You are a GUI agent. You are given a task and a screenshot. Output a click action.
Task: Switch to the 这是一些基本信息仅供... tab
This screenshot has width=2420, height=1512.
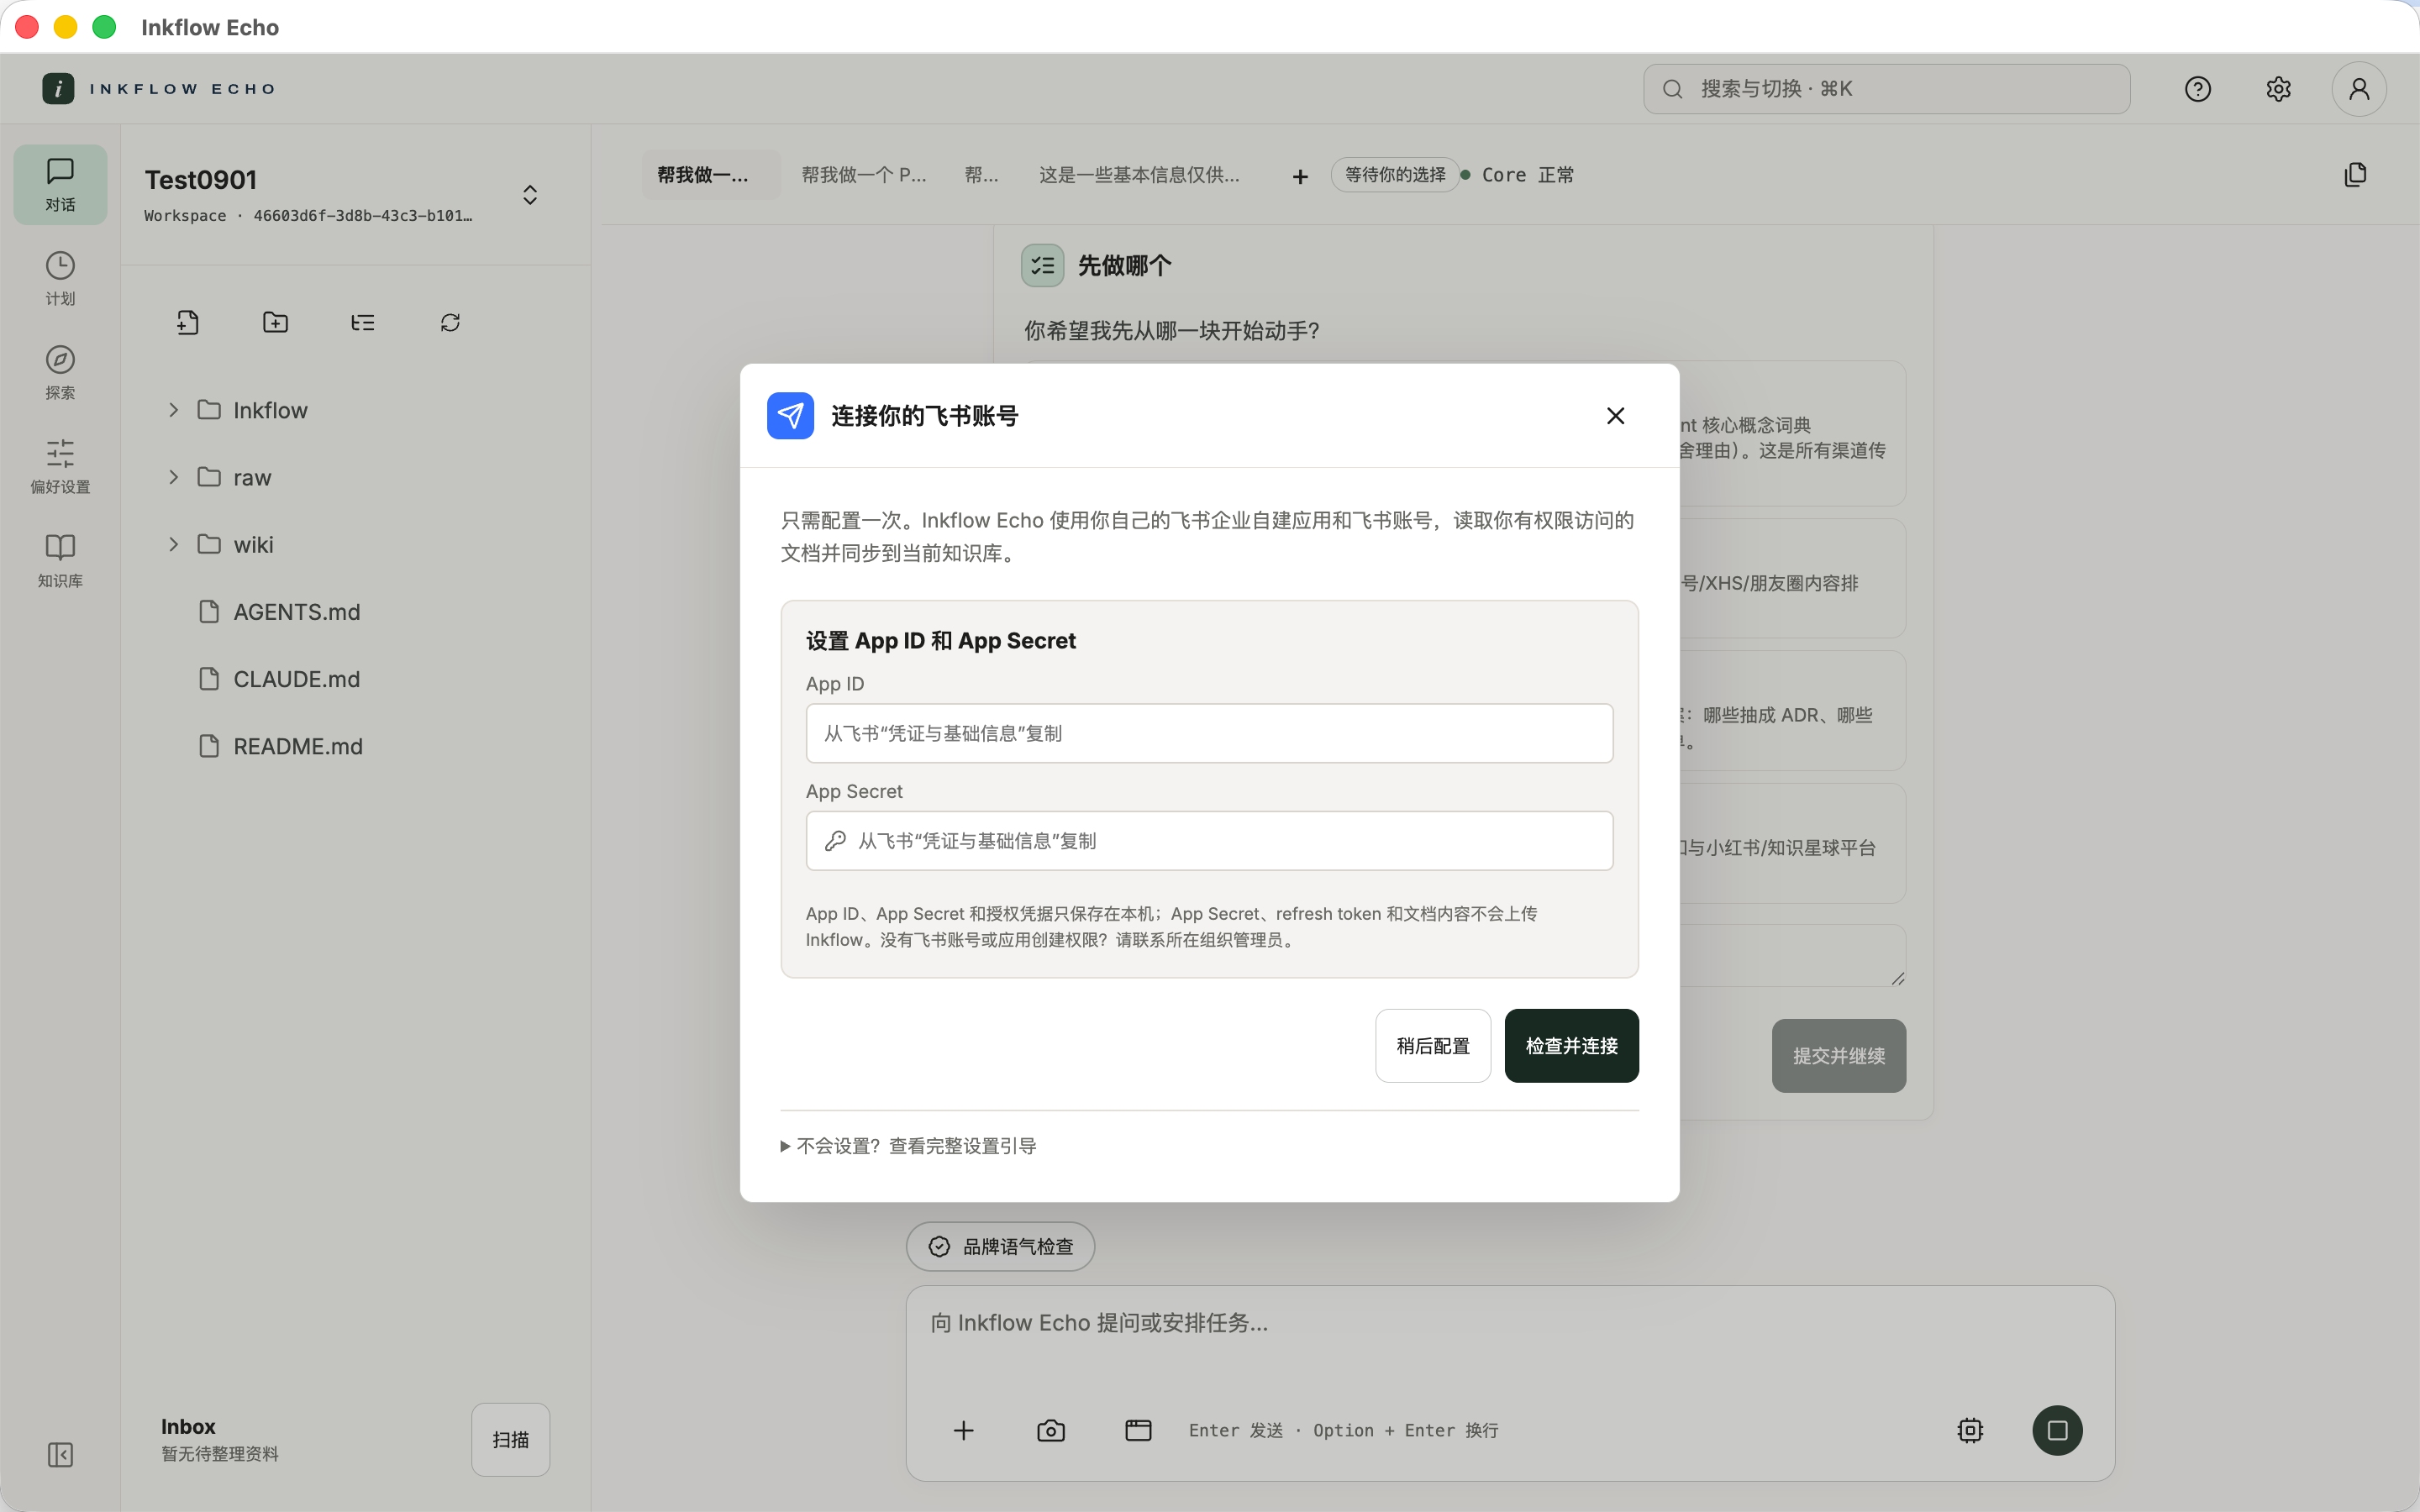tap(1139, 175)
